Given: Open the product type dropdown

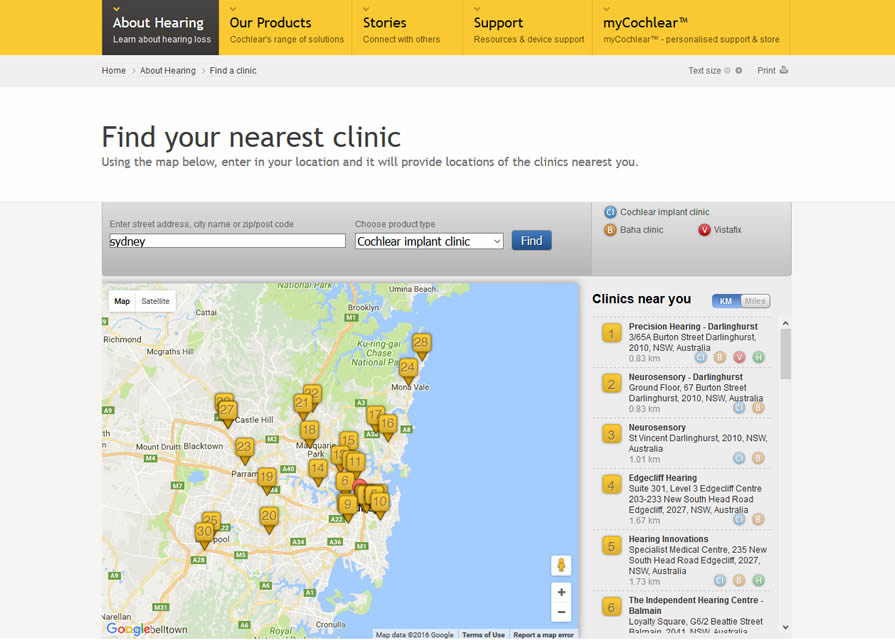Looking at the screenshot, I should 429,241.
